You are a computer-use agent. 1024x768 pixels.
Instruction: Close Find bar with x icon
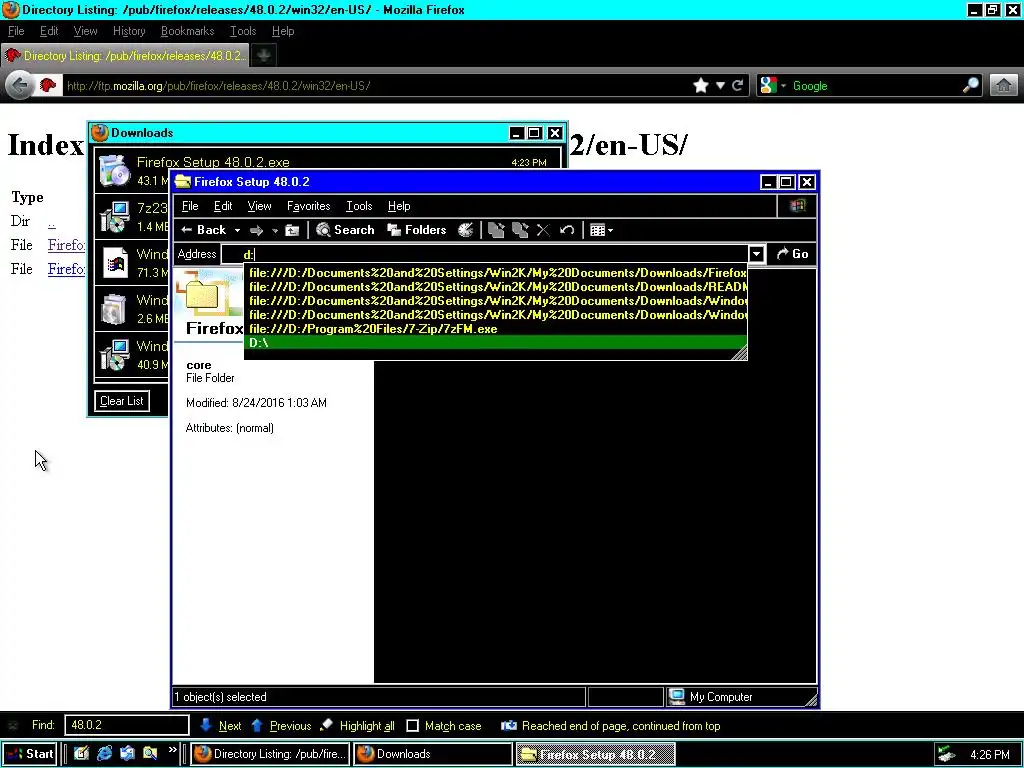12,726
